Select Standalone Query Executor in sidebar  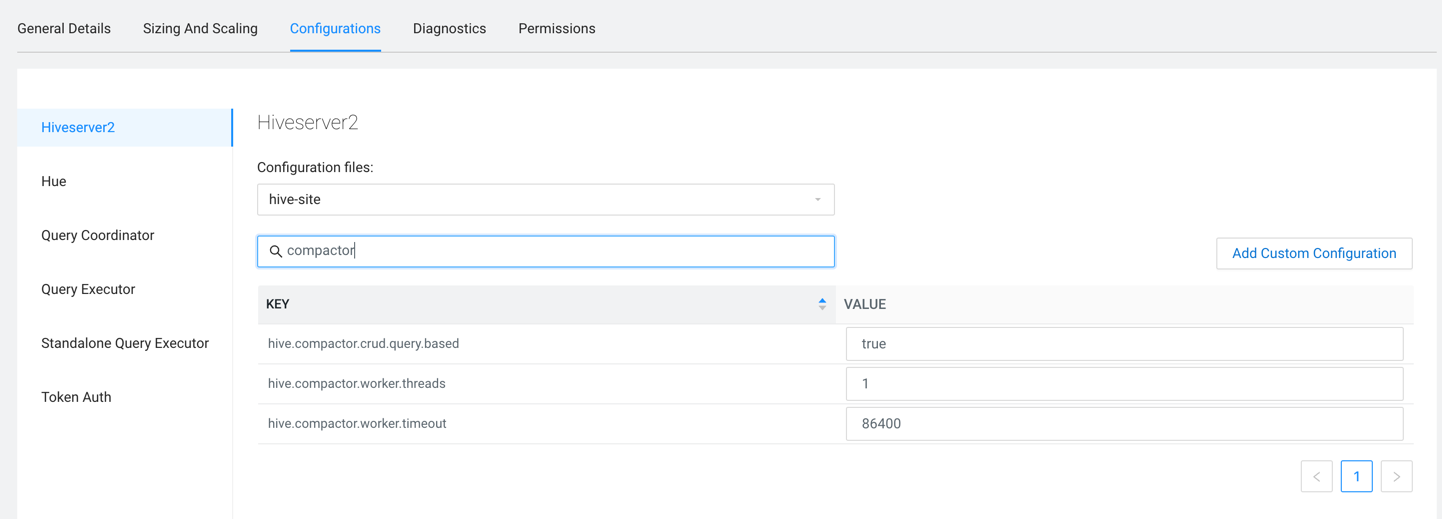[x=125, y=344]
